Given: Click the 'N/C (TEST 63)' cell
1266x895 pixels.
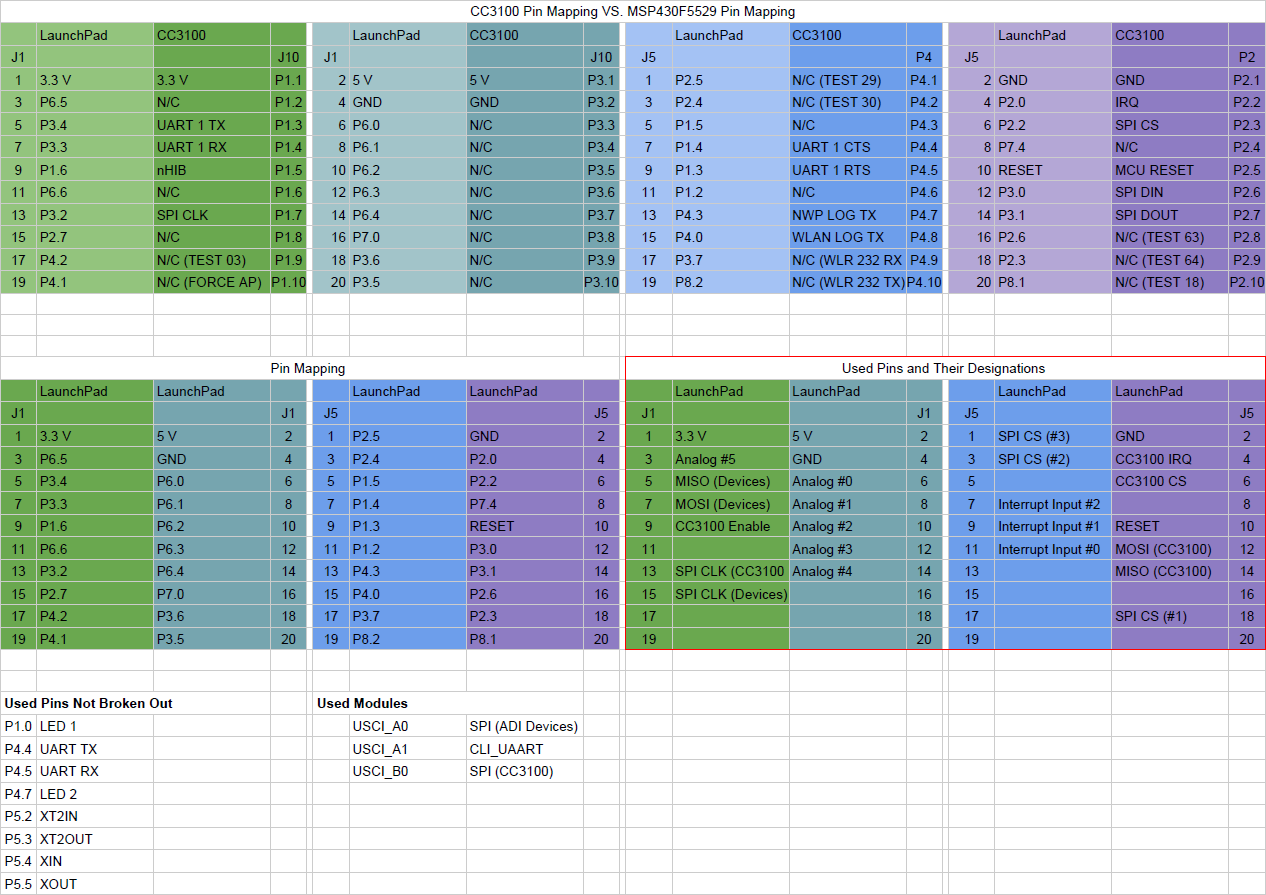Looking at the screenshot, I should point(1170,237).
